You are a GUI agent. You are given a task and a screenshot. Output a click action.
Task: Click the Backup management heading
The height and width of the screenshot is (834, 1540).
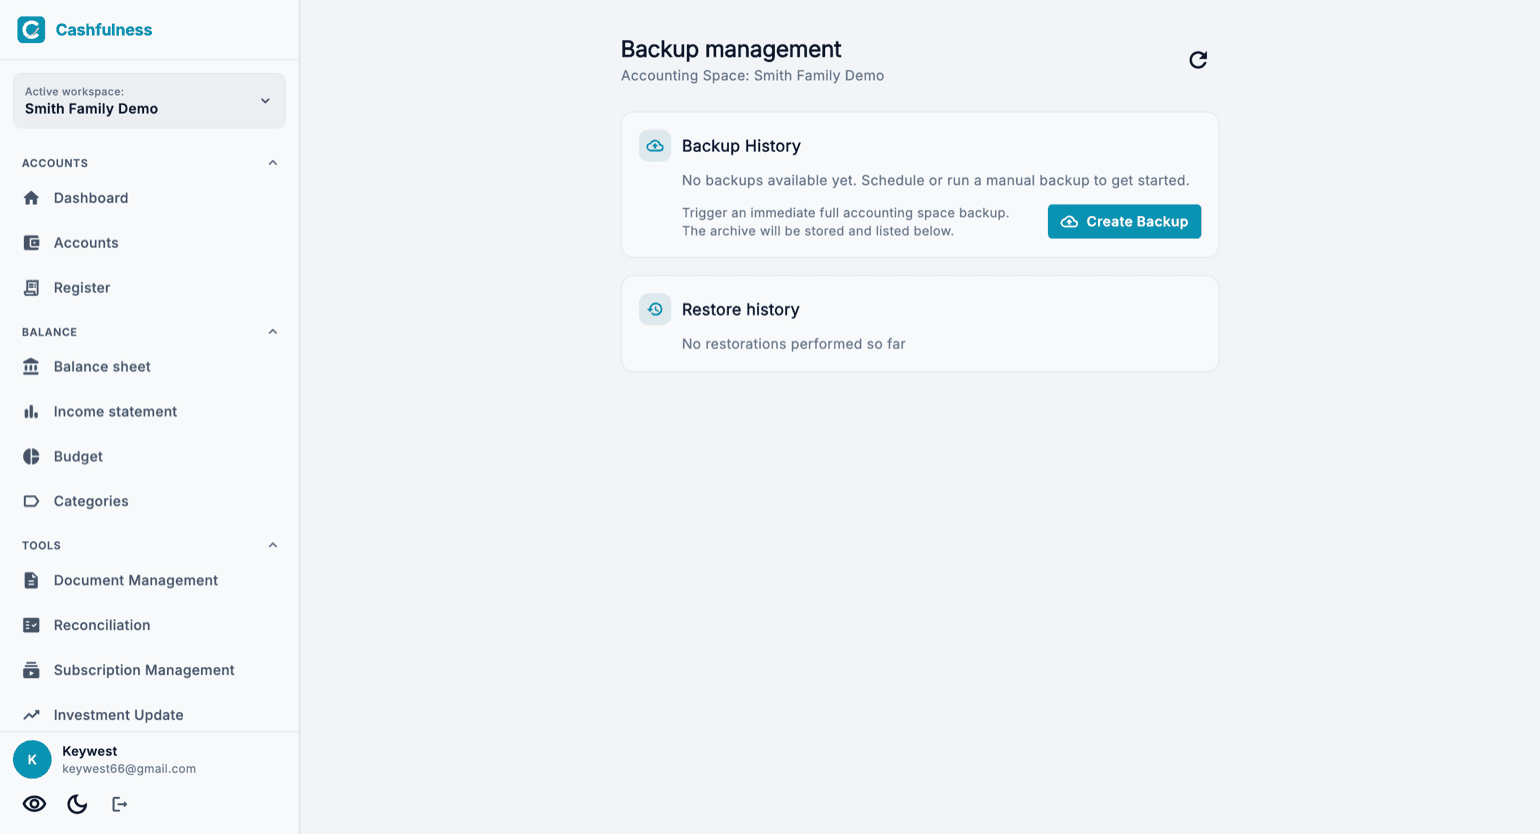(731, 49)
